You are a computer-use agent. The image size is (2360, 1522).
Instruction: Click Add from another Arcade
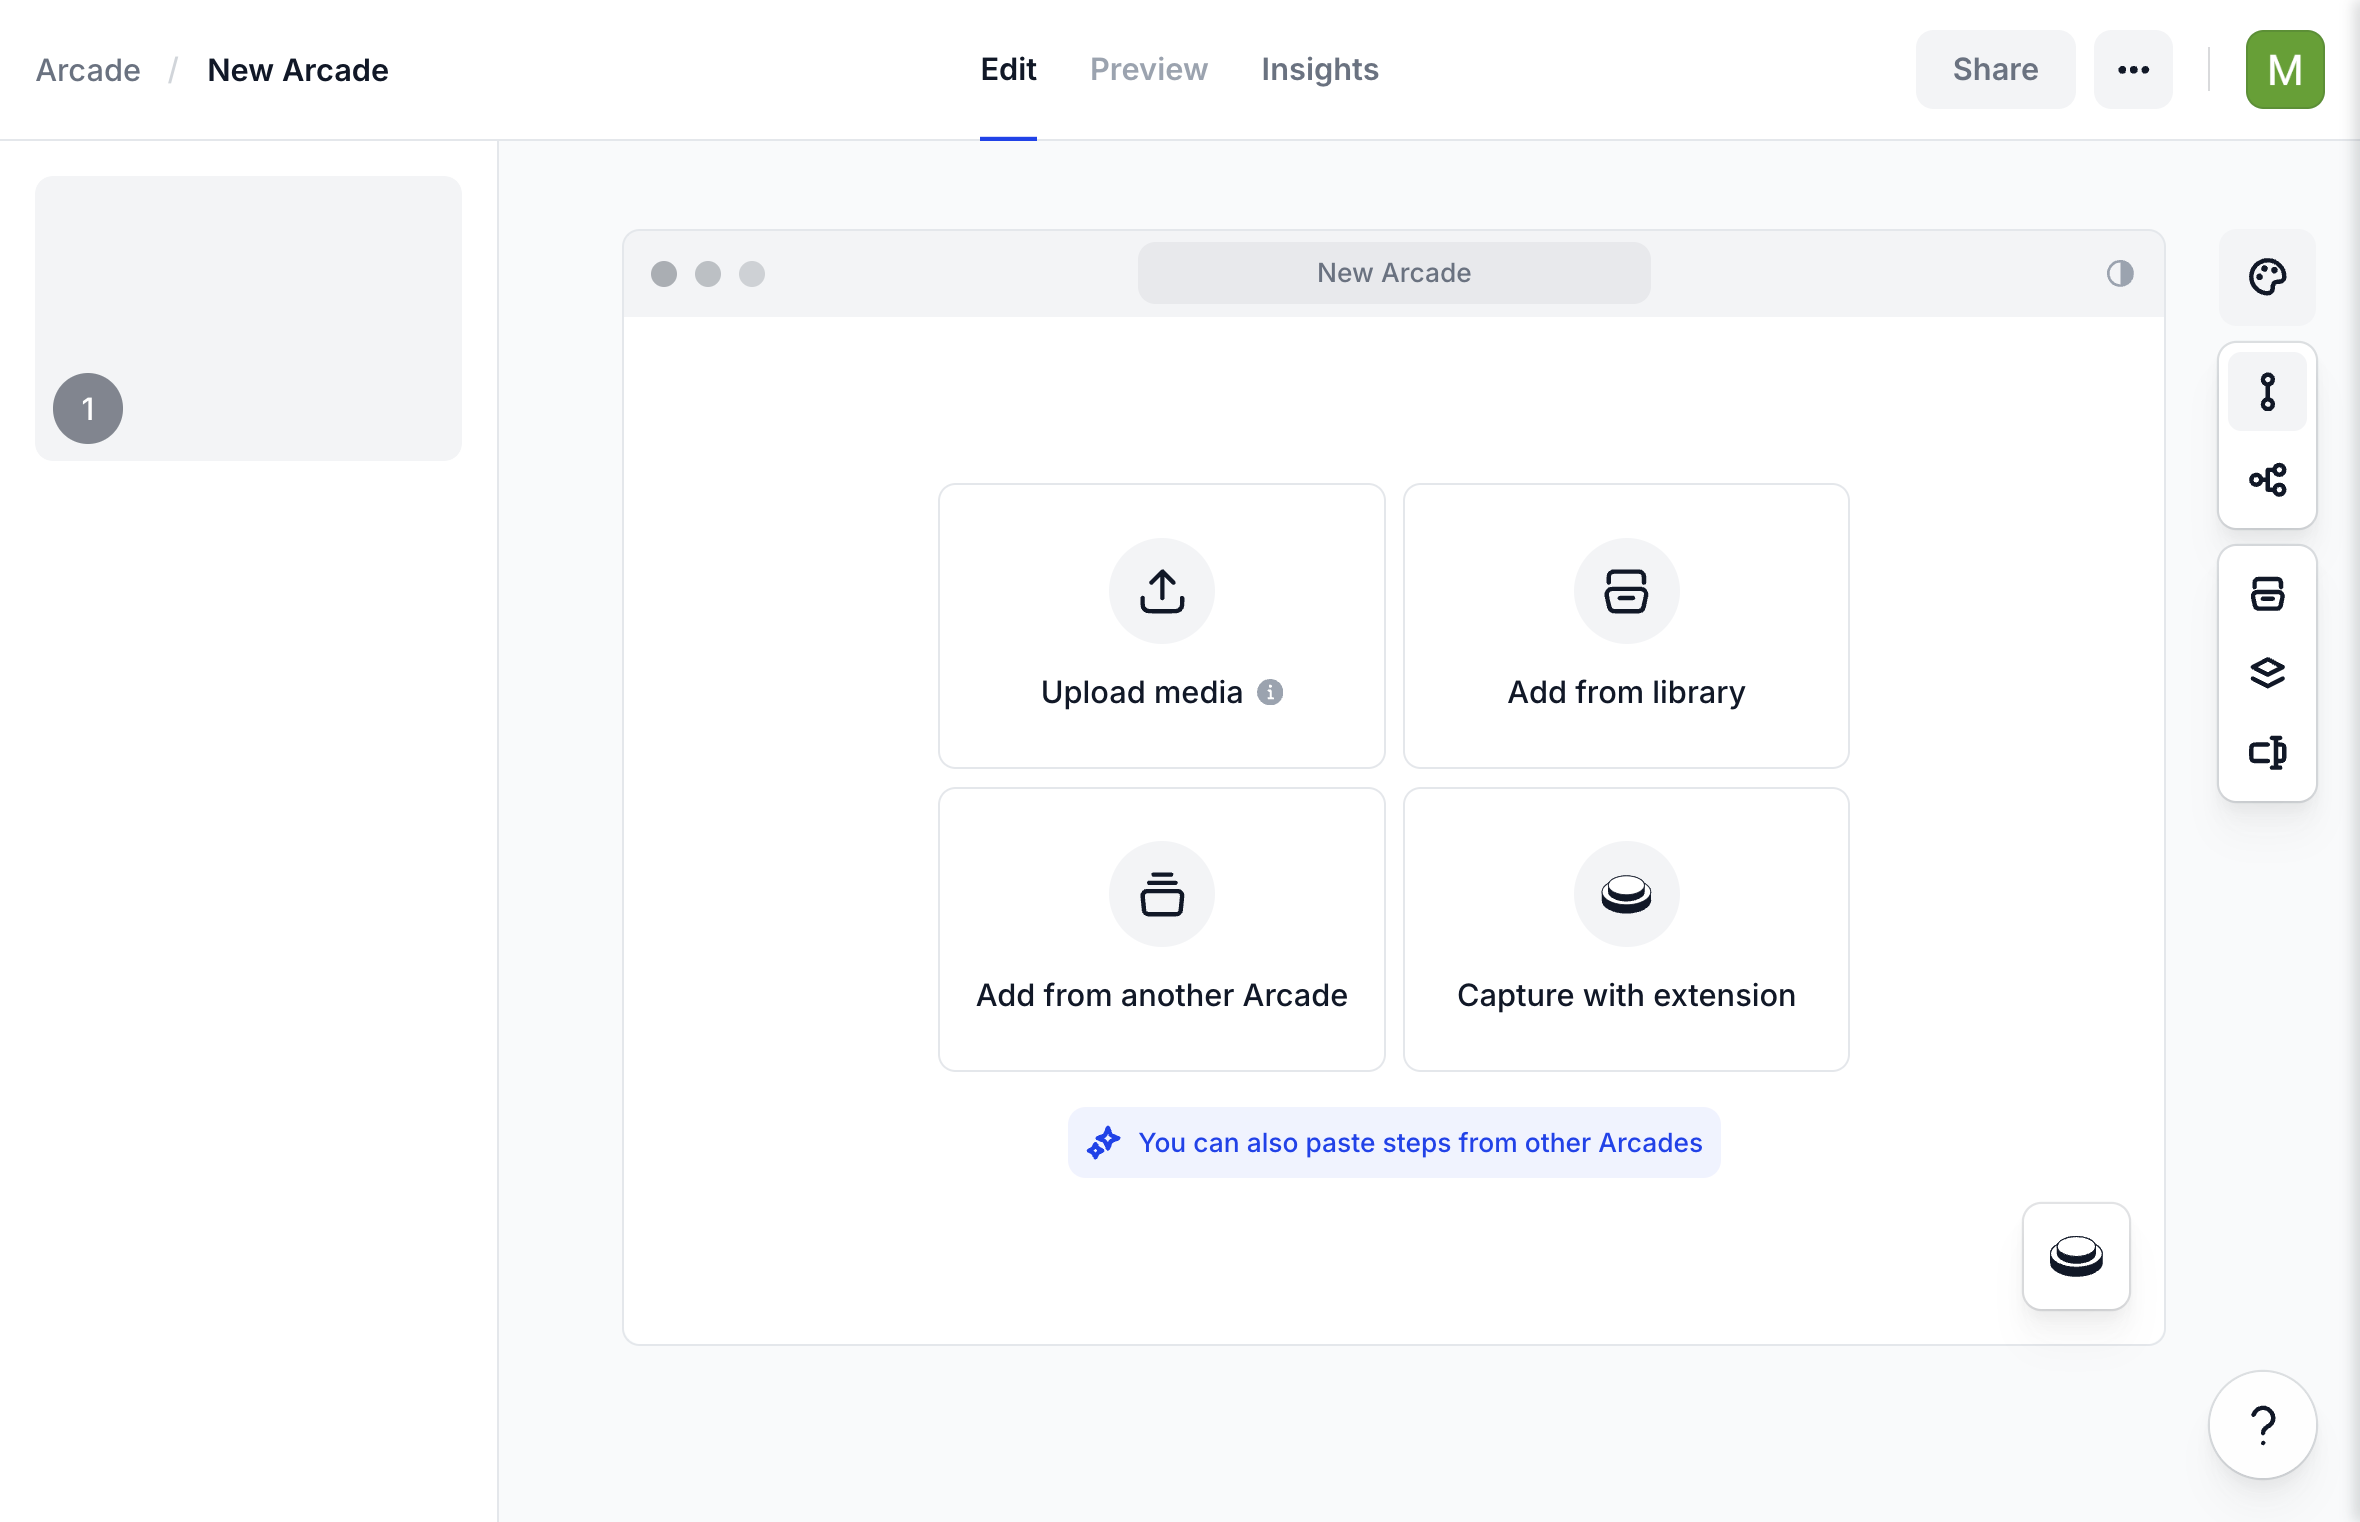click(x=1161, y=929)
